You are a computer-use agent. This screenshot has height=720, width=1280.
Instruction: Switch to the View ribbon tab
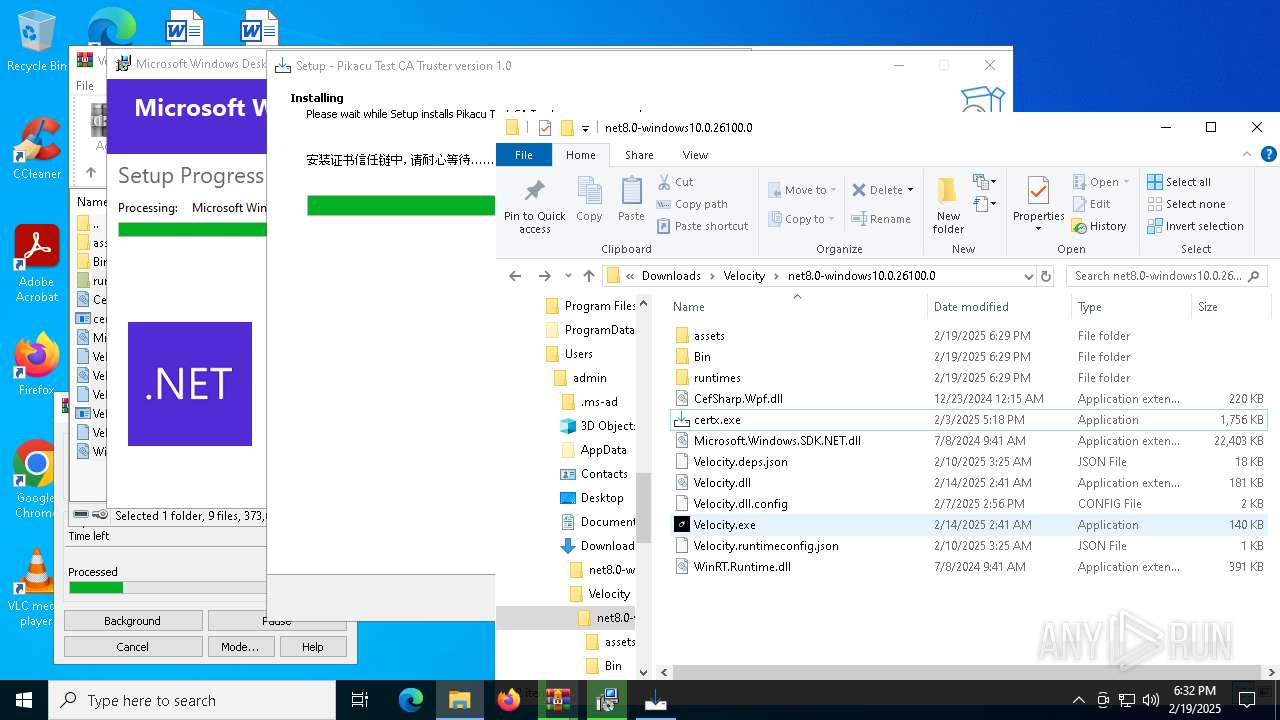695,155
